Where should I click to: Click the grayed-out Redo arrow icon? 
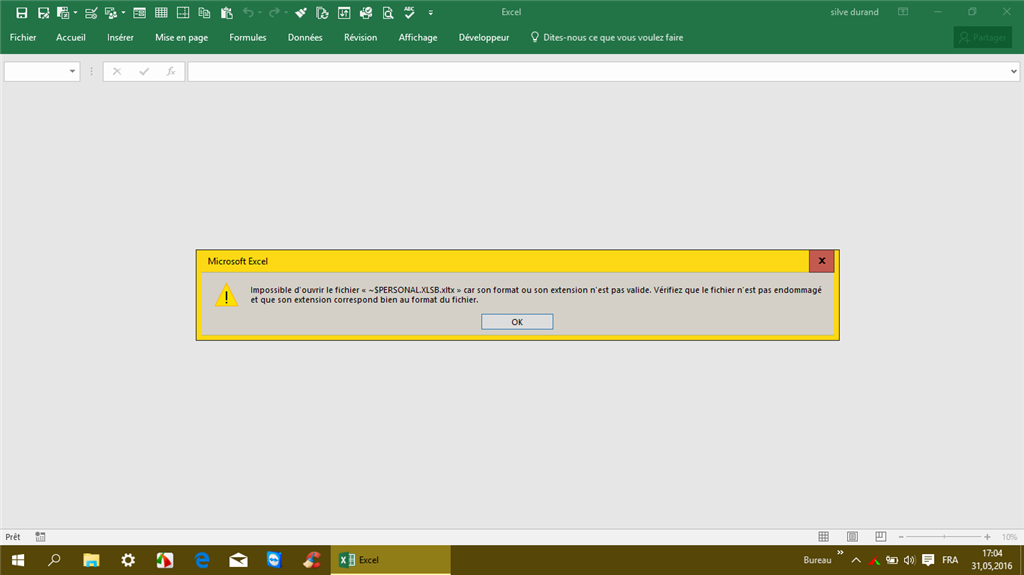point(274,12)
